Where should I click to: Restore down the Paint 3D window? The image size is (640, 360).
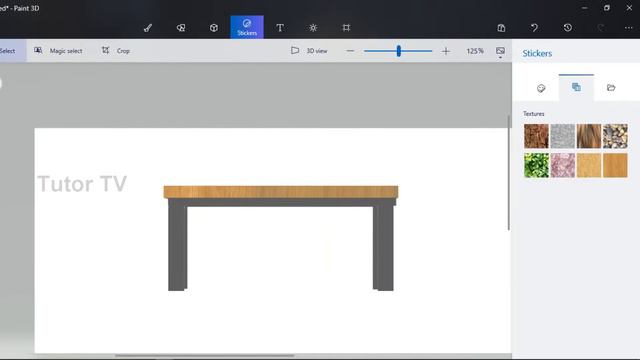(x=607, y=8)
